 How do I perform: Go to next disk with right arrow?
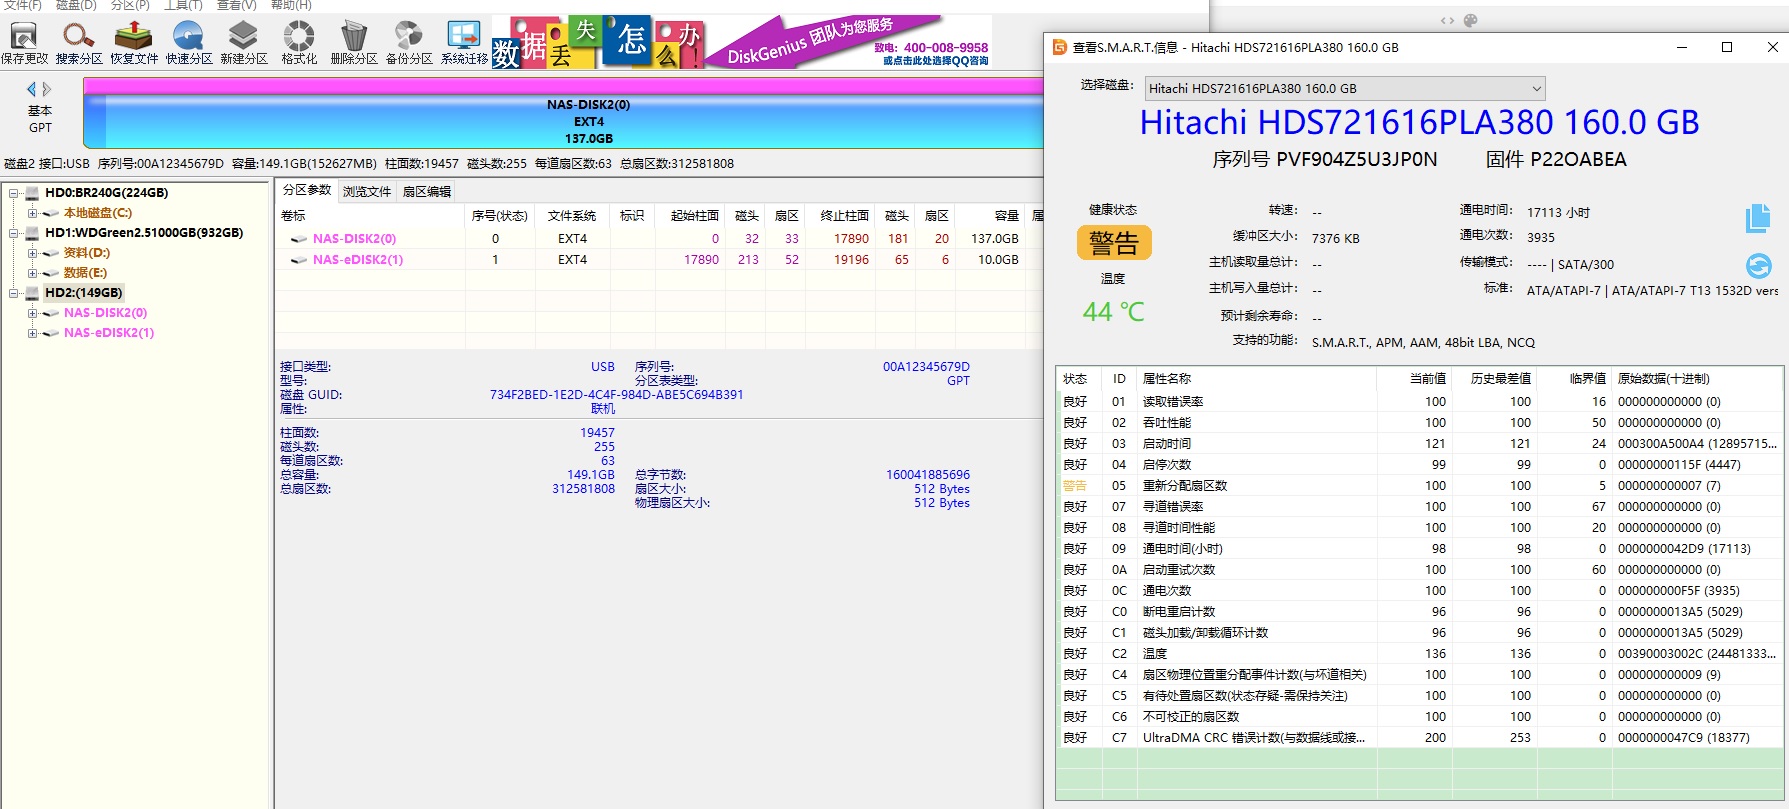pos(47,89)
